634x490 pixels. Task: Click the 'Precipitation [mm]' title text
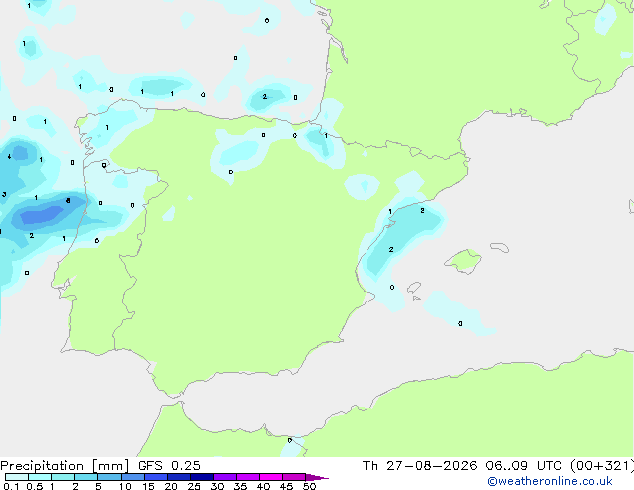[65, 466]
